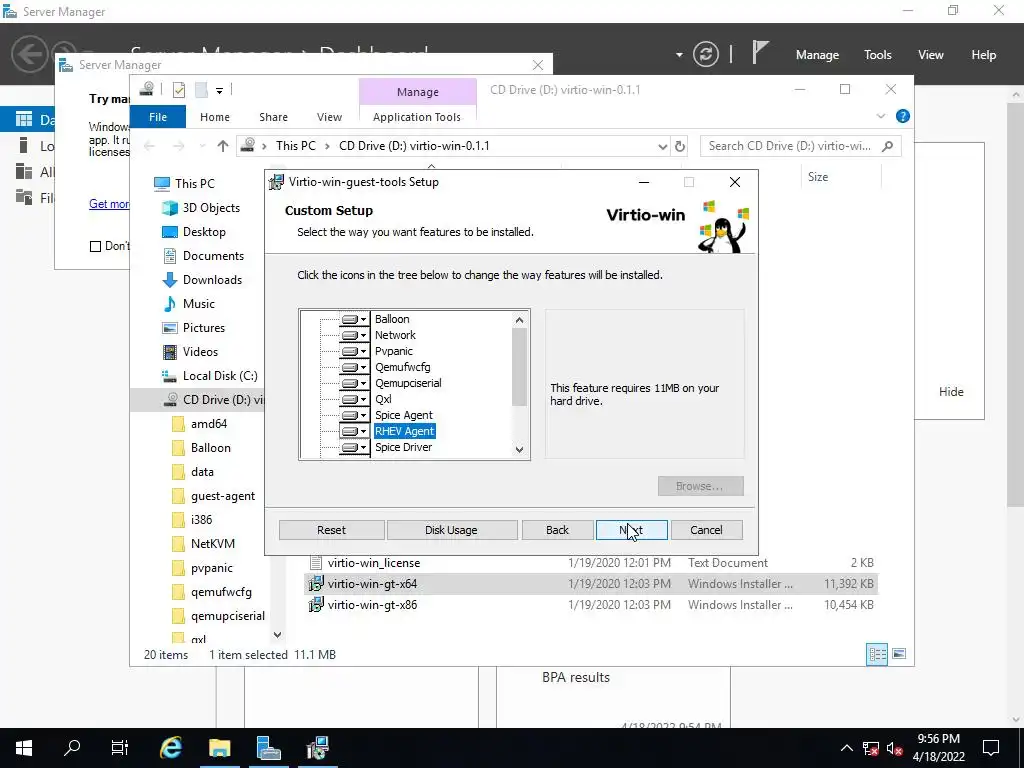Image resolution: width=1024 pixels, height=768 pixels.
Task: Open Server Manager Help menu
Action: [983, 56]
